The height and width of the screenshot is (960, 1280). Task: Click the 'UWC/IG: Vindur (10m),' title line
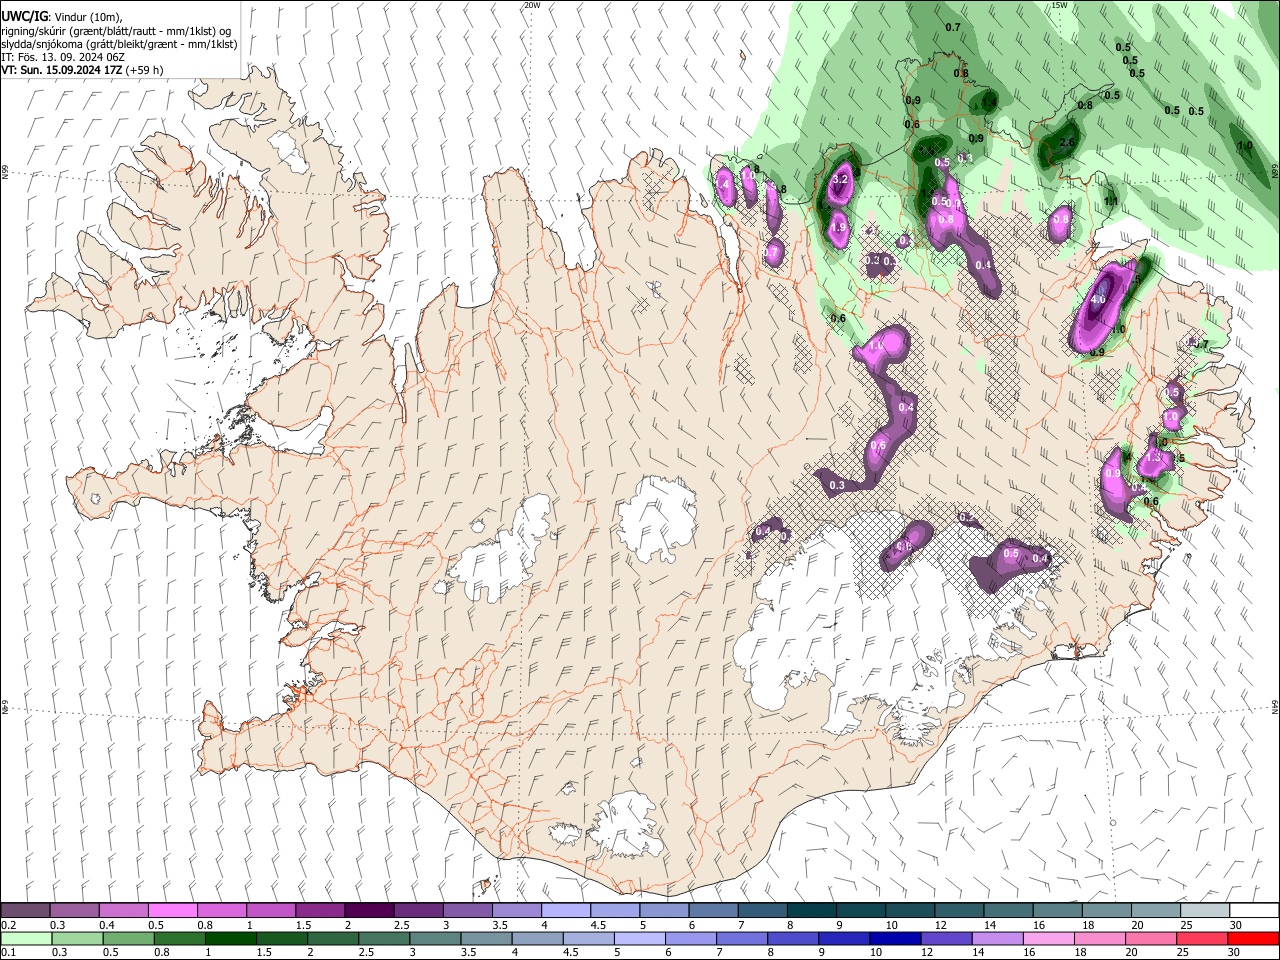pyautogui.click(x=62, y=17)
